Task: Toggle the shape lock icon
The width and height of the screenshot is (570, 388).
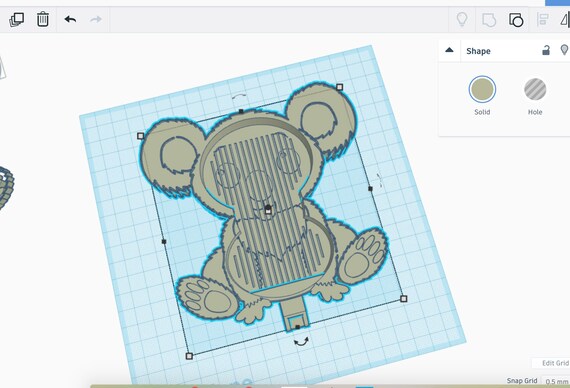Action: tap(546, 50)
